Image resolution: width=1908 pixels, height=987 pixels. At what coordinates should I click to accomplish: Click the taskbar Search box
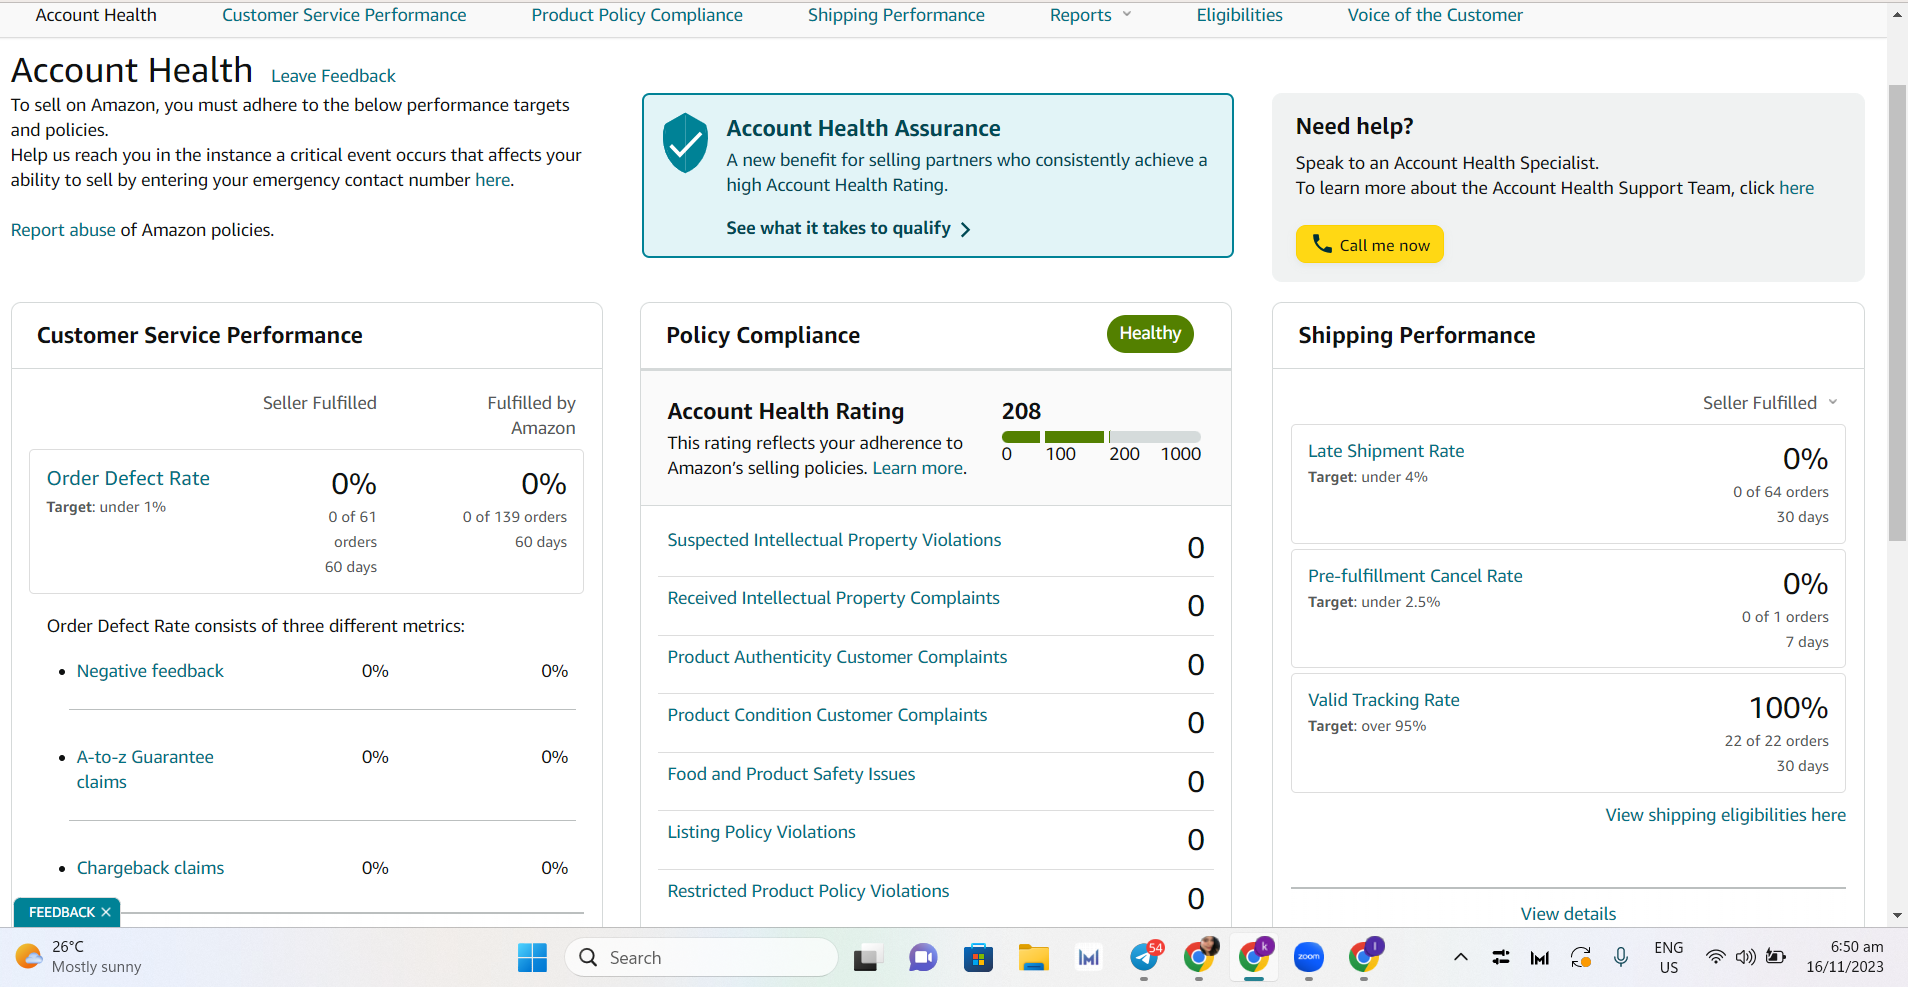click(x=701, y=958)
